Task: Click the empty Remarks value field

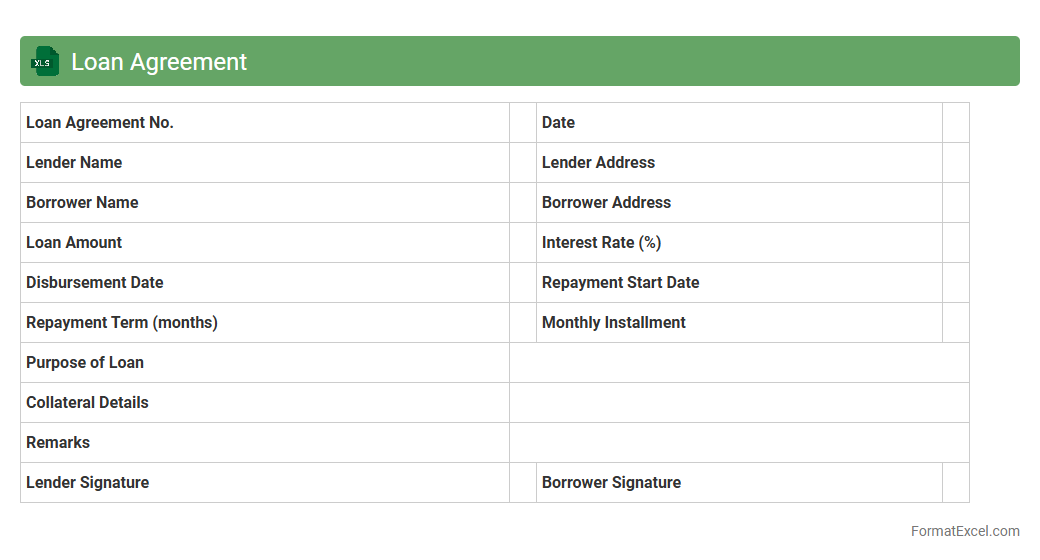Action: click(x=739, y=442)
